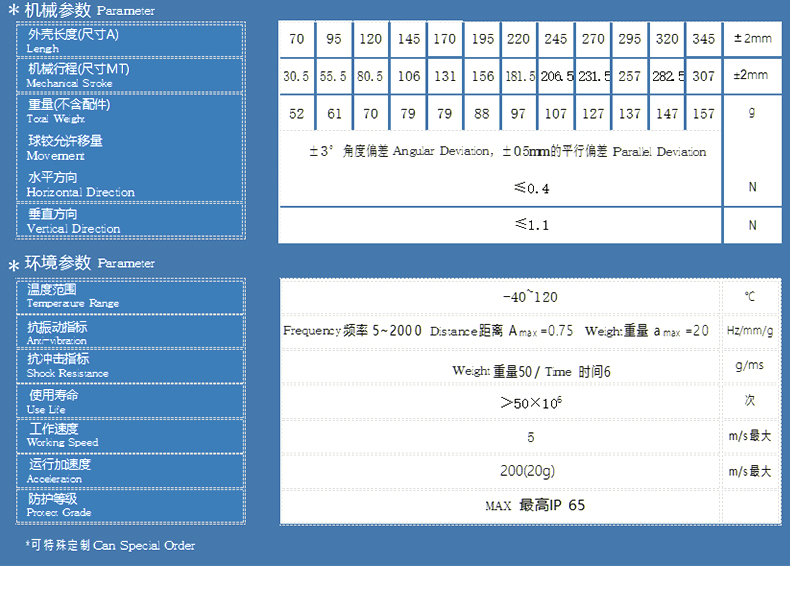Screen dimensions: 790x591
Task: Click stroke cell value 30.5
Action: point(296,76)
